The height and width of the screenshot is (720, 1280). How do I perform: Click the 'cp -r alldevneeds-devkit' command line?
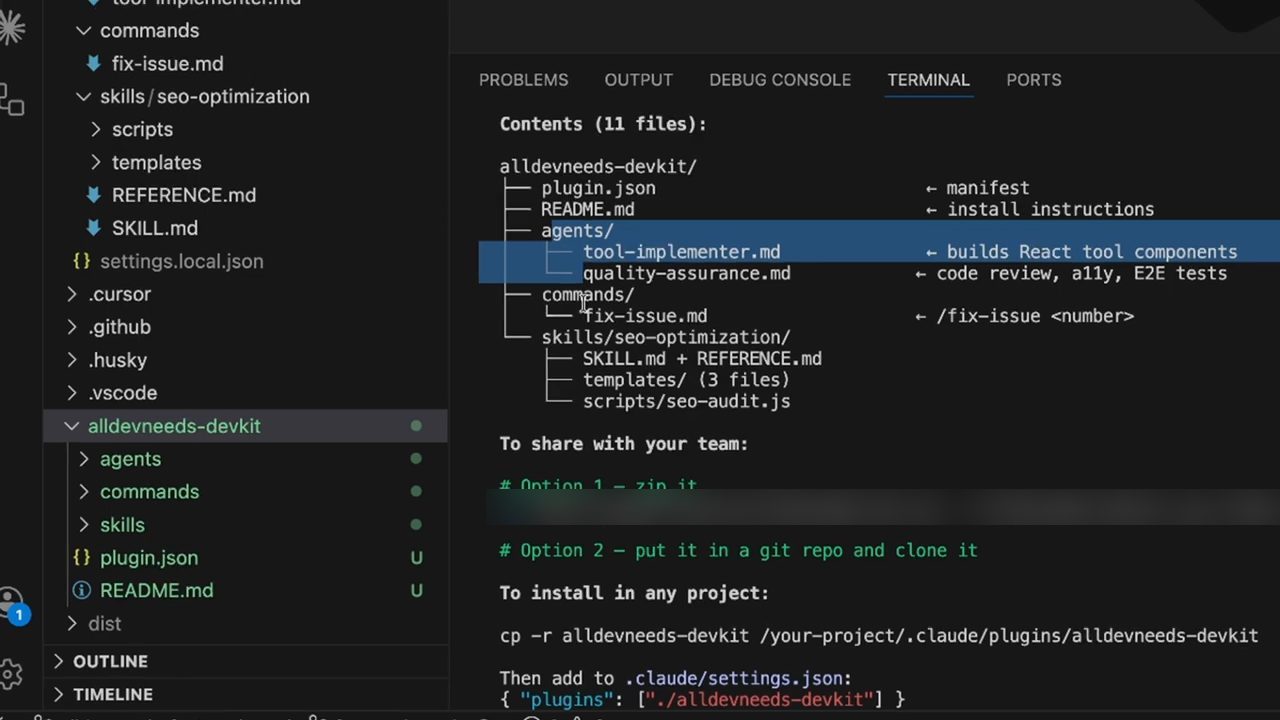879,636
